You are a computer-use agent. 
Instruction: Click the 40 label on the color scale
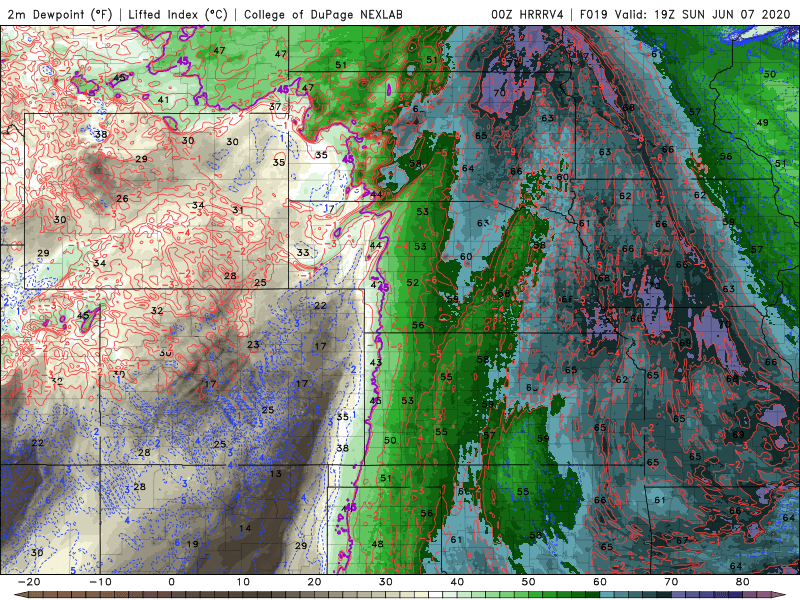[x=457, y=582]
